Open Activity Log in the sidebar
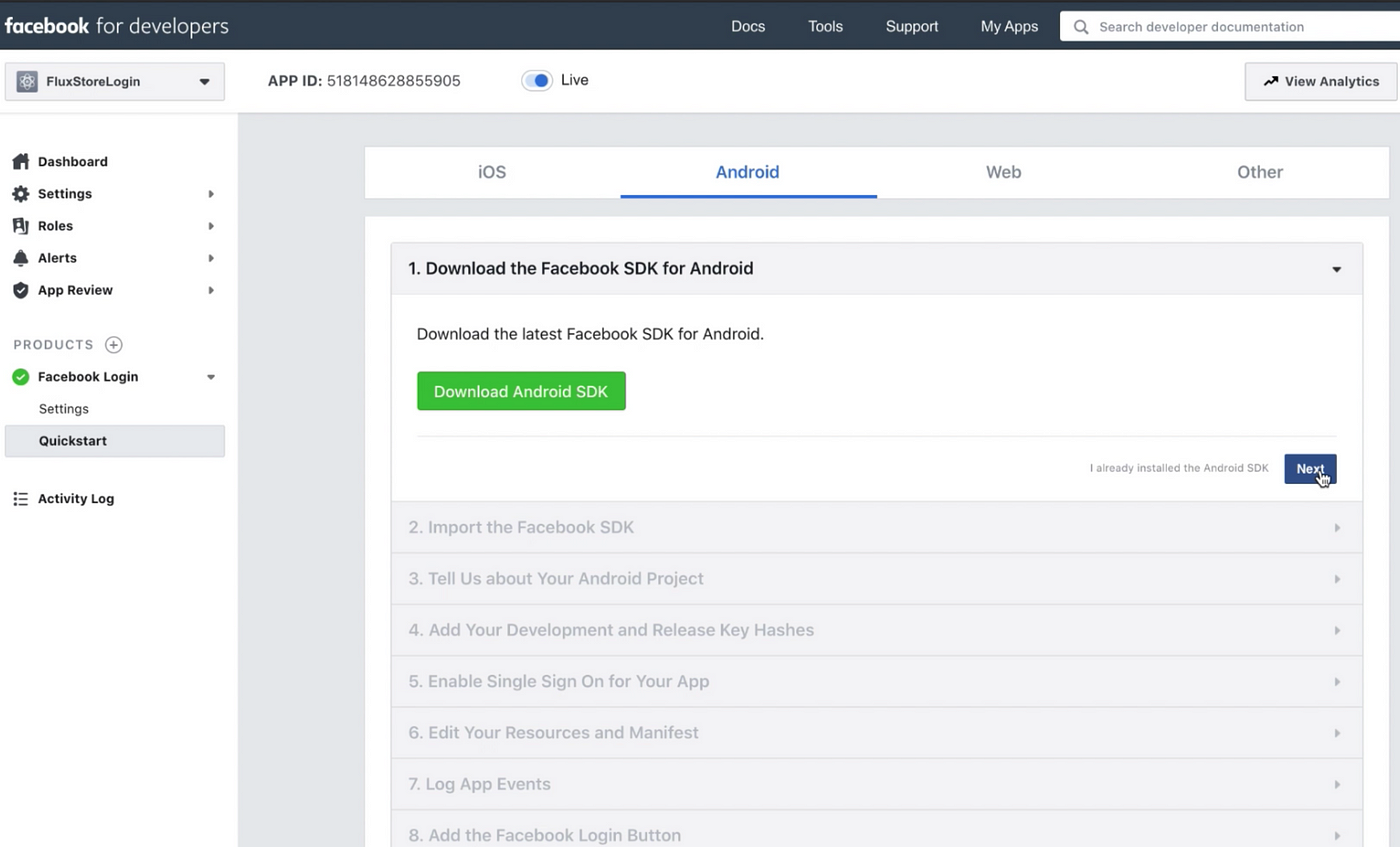Image resolution: width=1400 pixels, height=847 pixels. click(76, 498)
